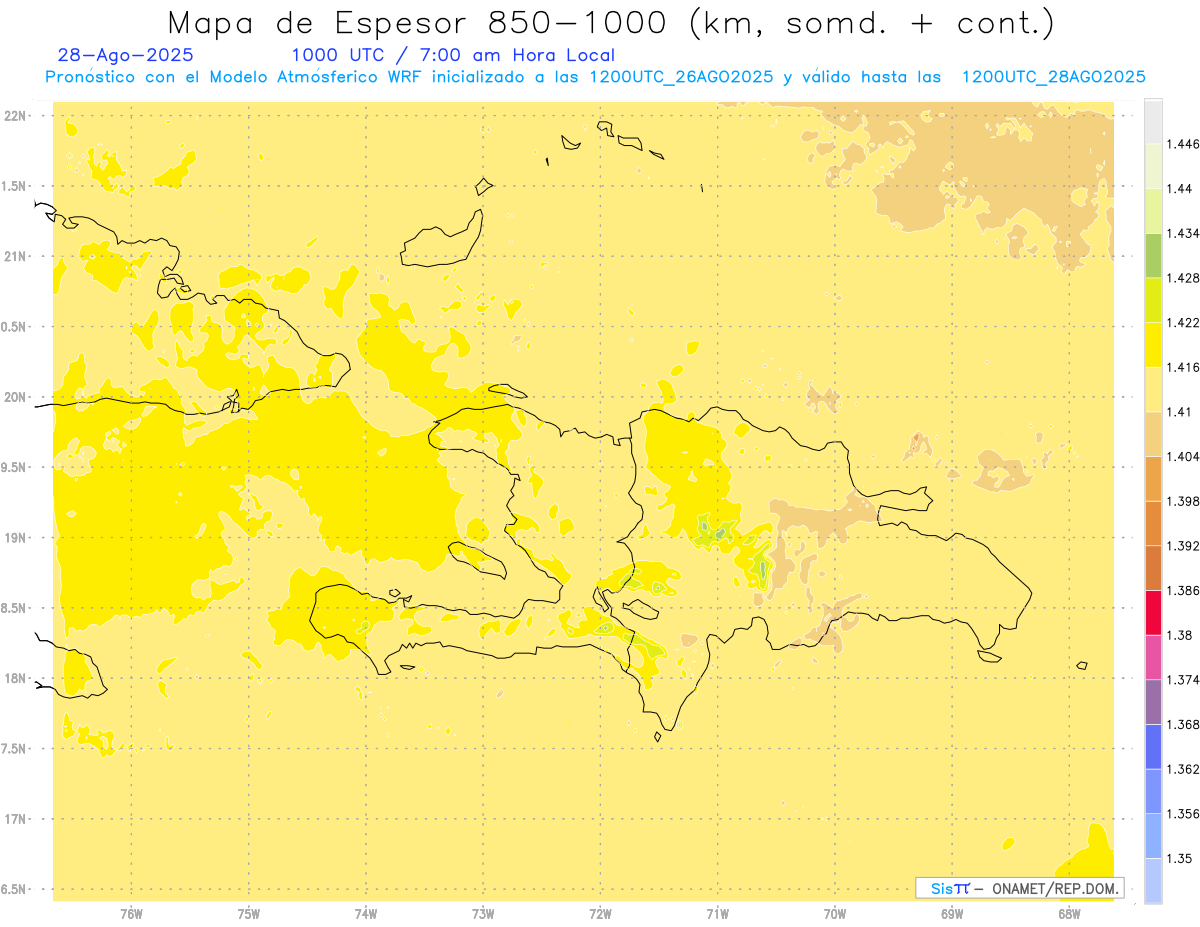Click colorbar value '1.38'
Viewport: 1200px width, 927px height.
1180,635
